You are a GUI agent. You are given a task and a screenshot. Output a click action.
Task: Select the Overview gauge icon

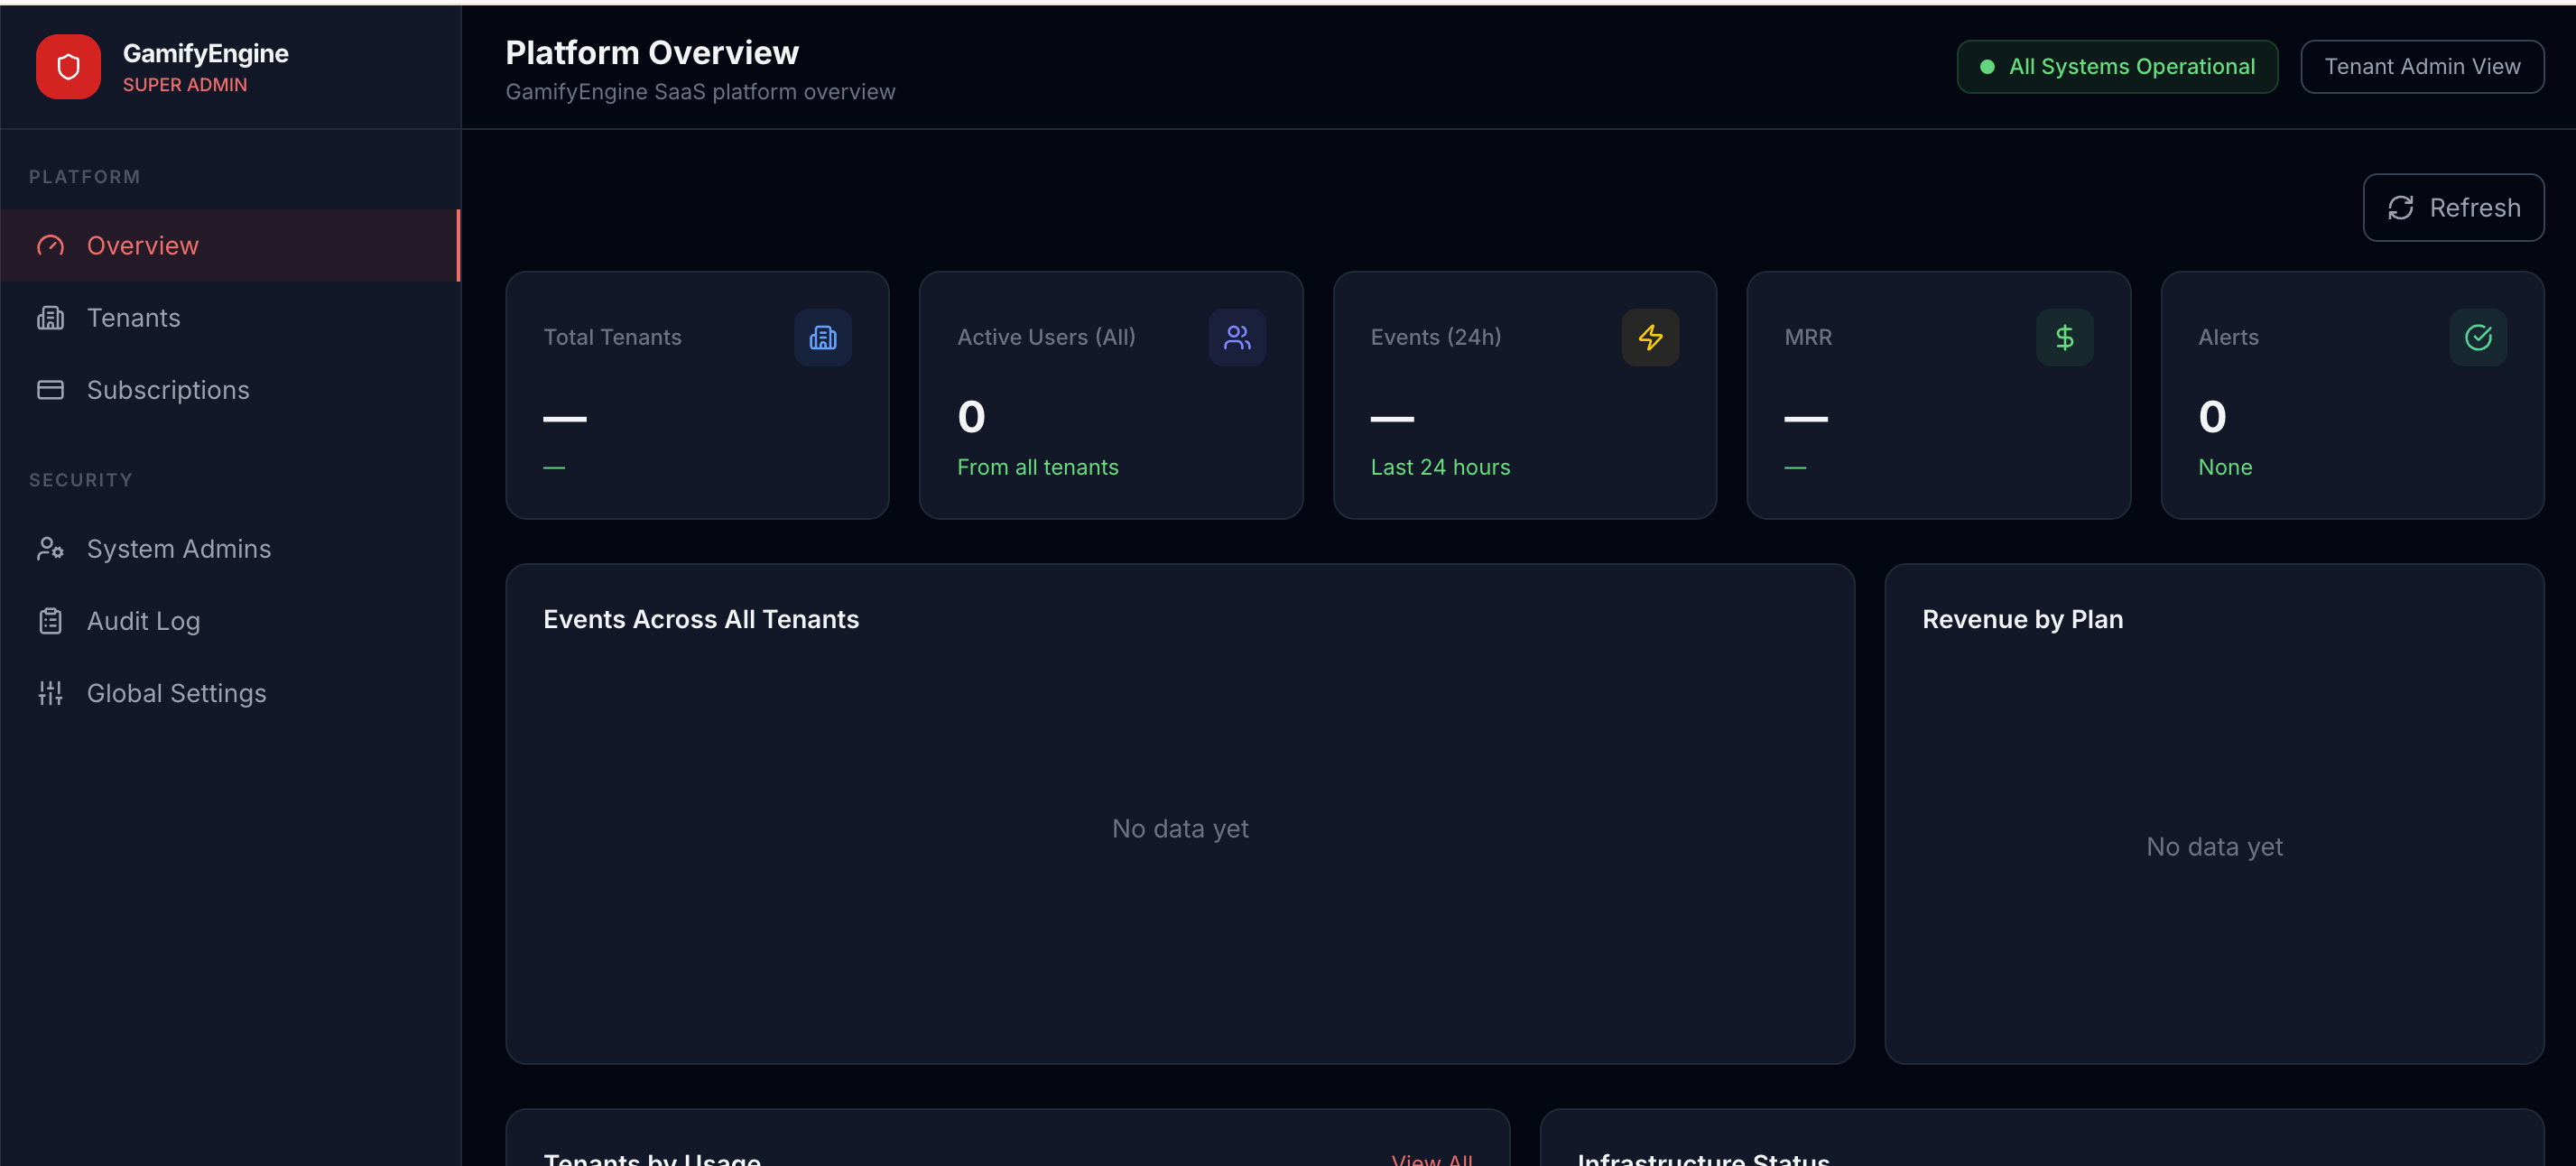[50, 245]
